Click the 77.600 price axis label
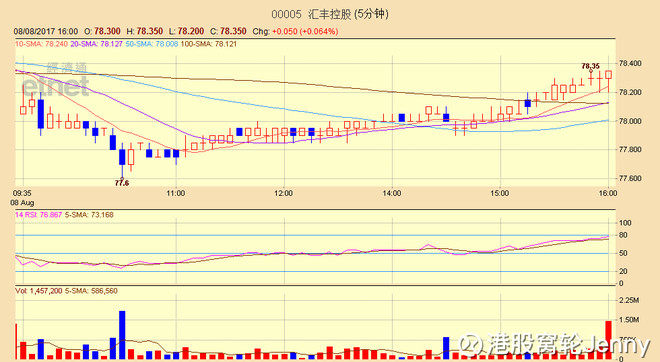The width and height of the screenshot is (660, 362). click(630, 178)
